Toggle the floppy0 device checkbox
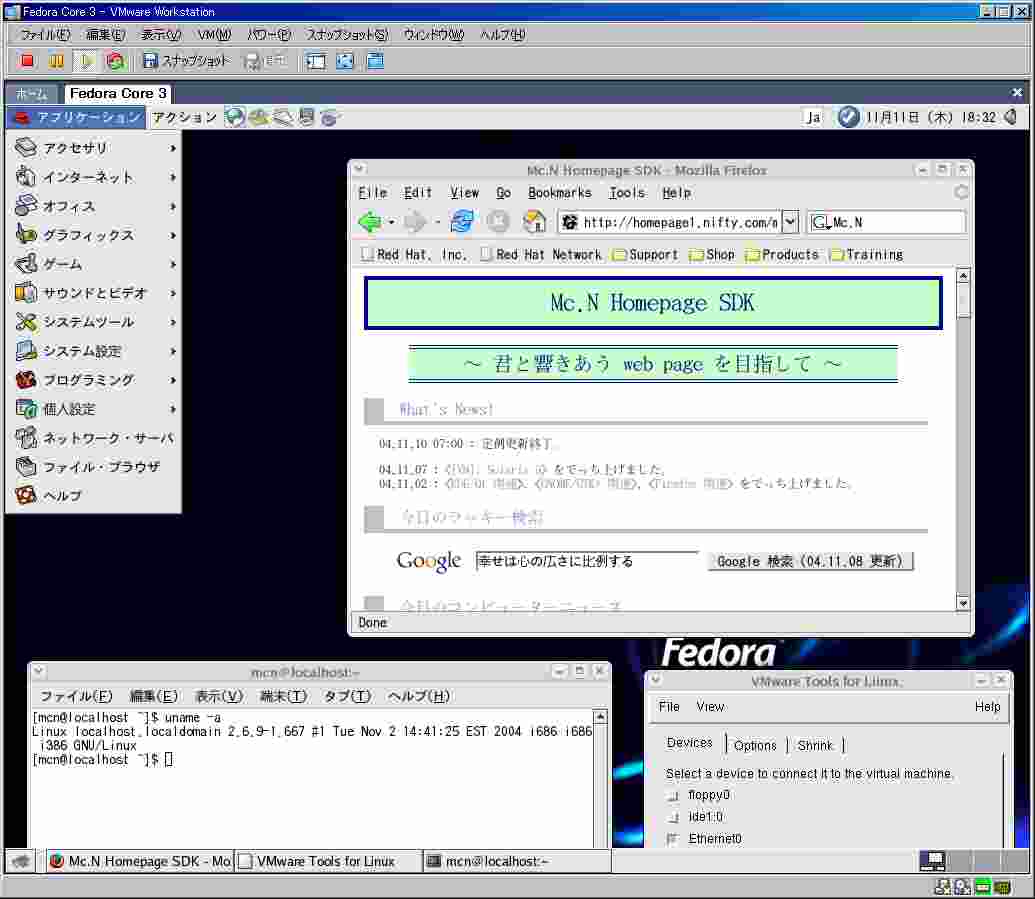1035x899 pixels. [673, 796]
